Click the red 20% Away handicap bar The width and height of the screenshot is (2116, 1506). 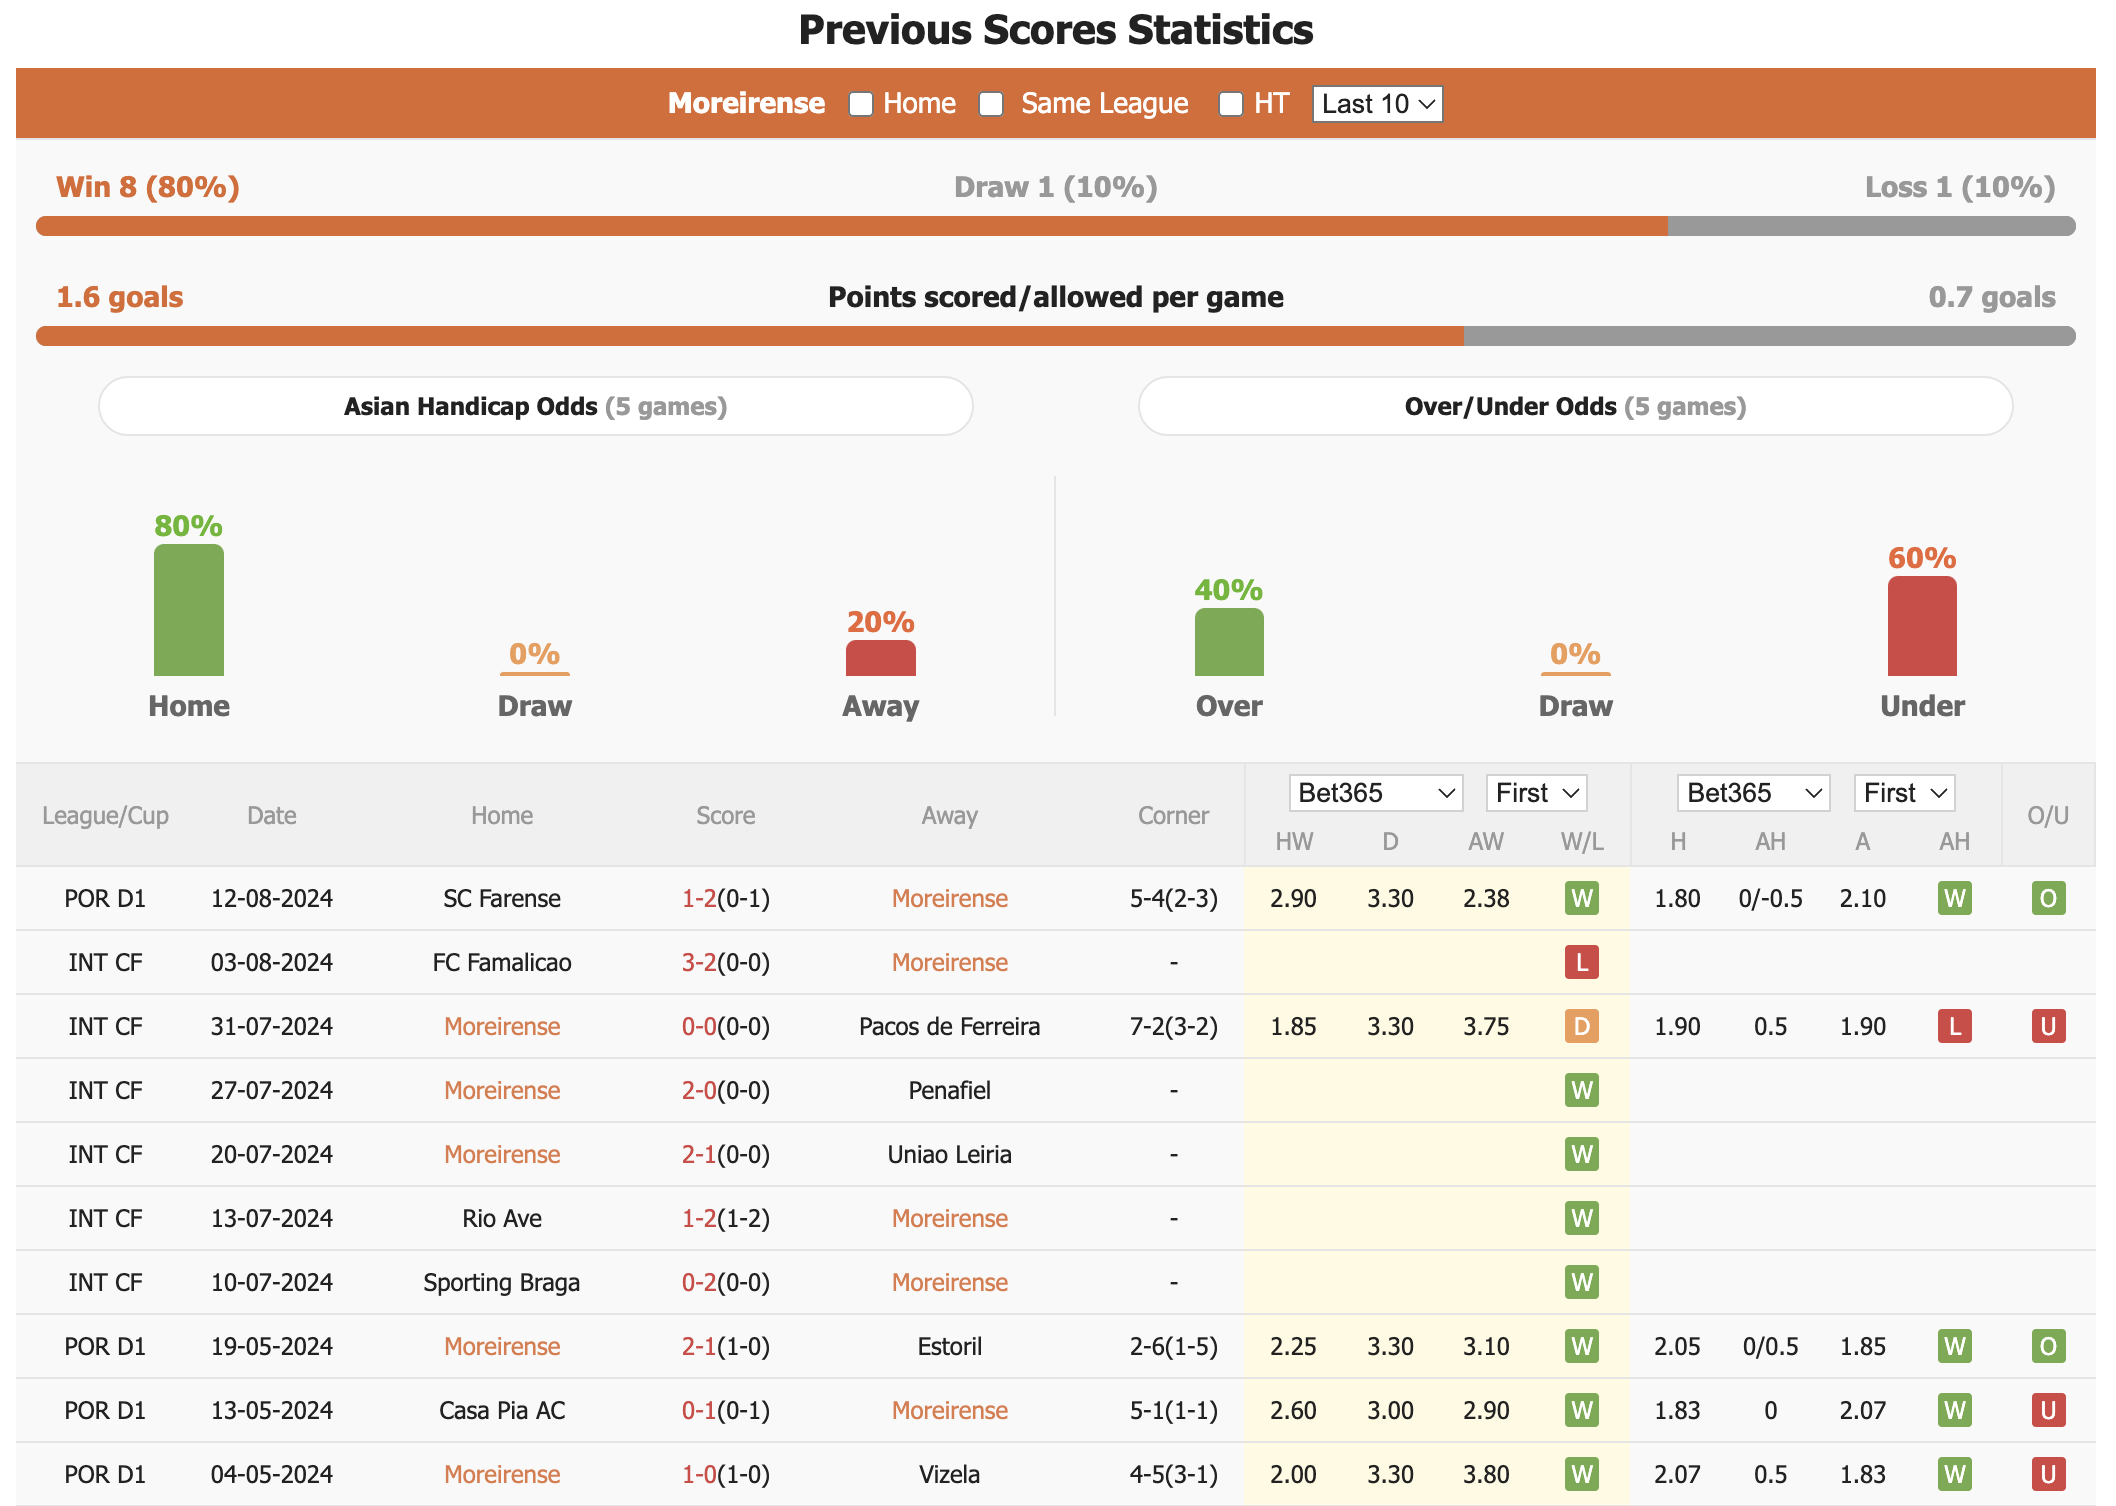point(881,658)
